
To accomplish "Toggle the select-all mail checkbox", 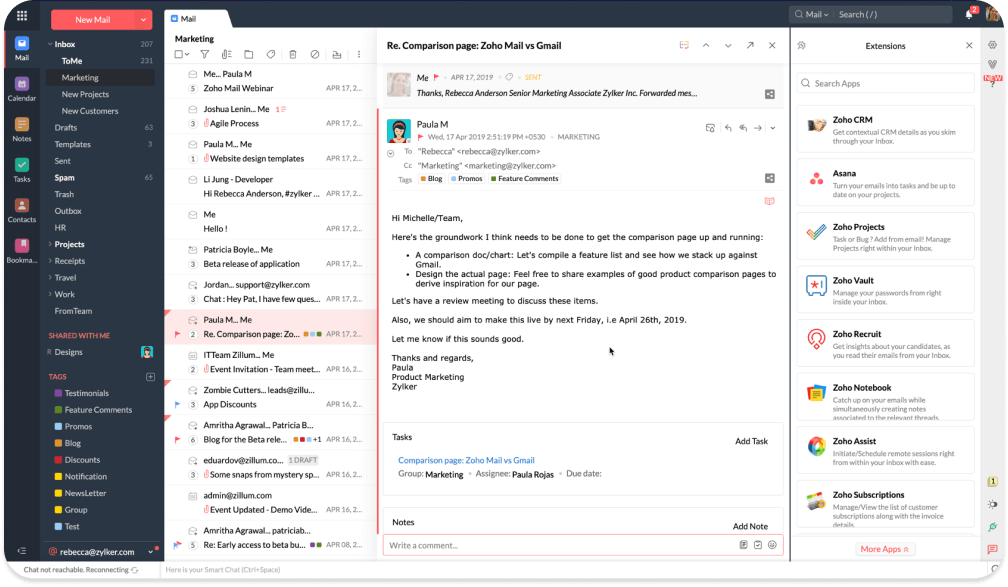I will (x=179, y=55).
